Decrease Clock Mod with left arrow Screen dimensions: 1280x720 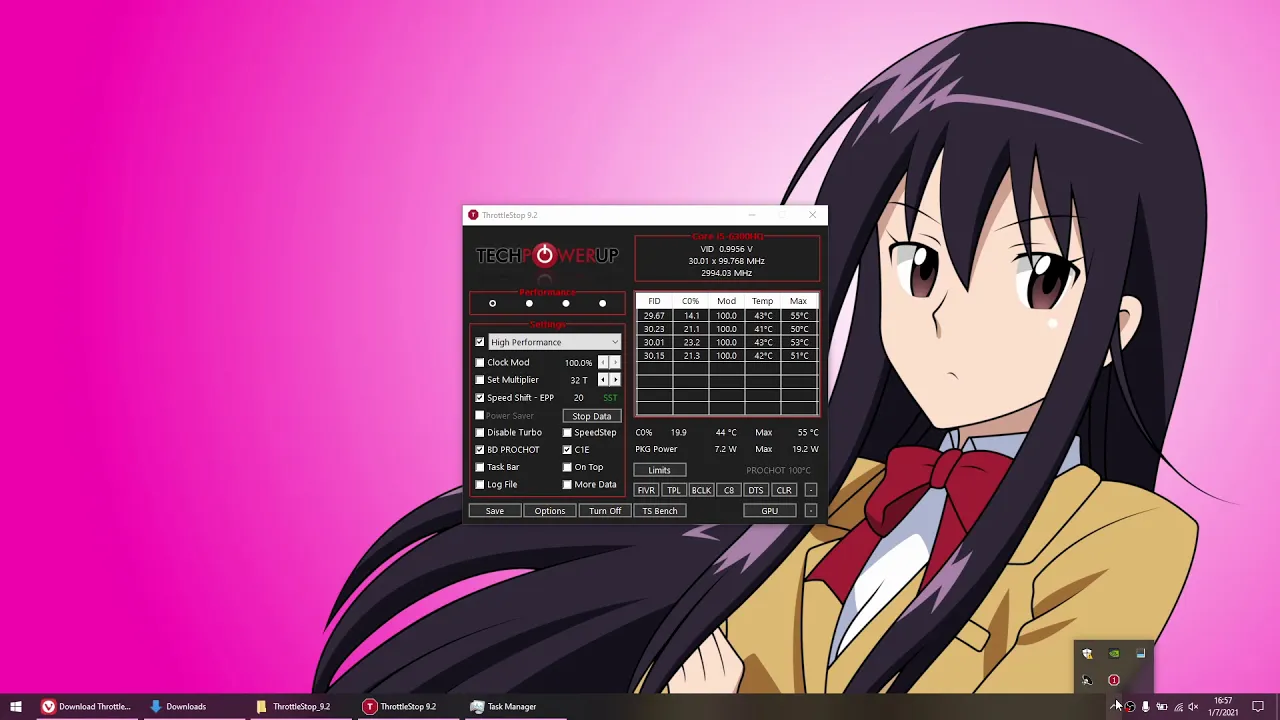pos(603,363)
